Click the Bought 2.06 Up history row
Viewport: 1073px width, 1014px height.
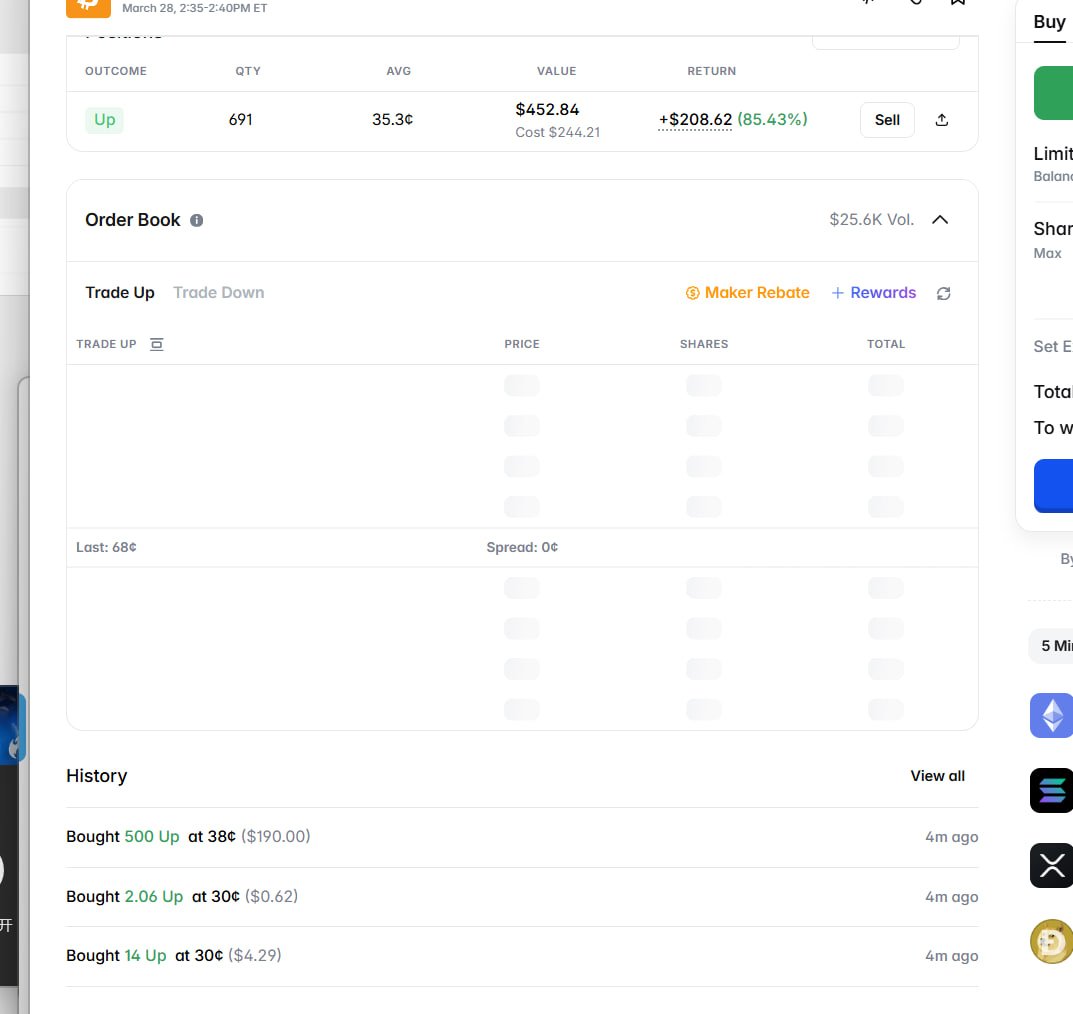pyautogui.click(x=522, y=897)
